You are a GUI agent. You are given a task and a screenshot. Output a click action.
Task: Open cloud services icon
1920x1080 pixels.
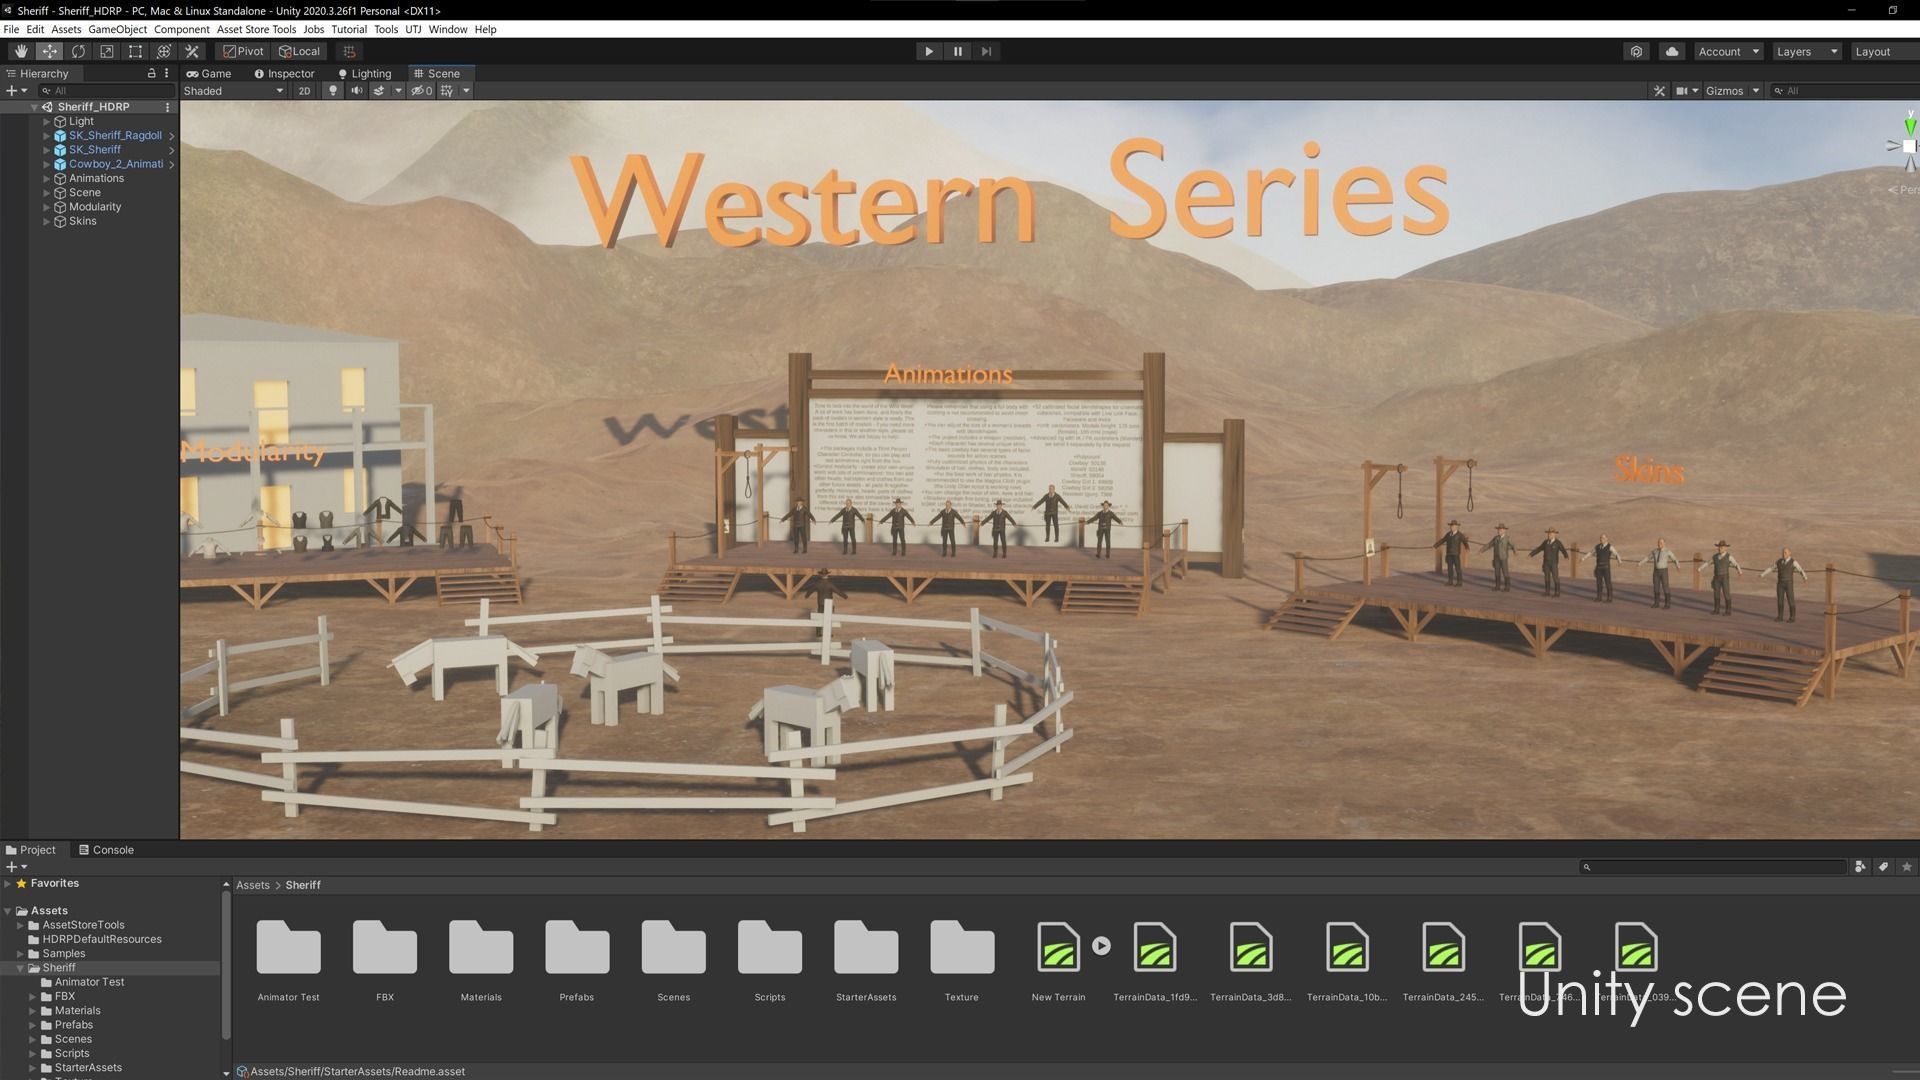tap(1671, 51)
